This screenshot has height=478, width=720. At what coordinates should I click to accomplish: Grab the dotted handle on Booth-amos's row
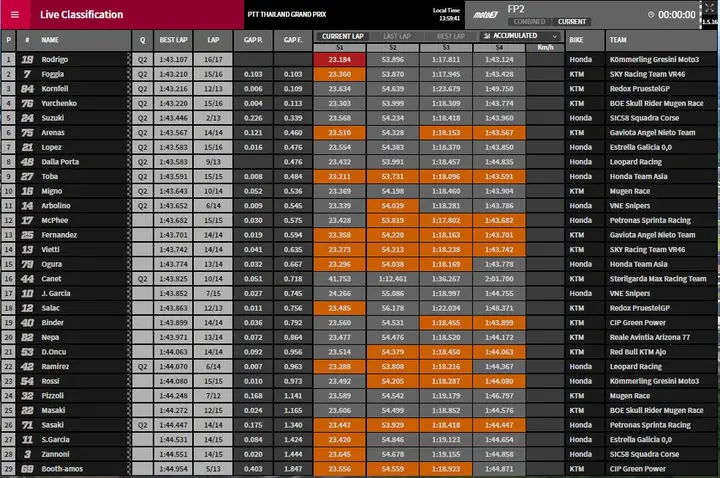tap(129, 469)
